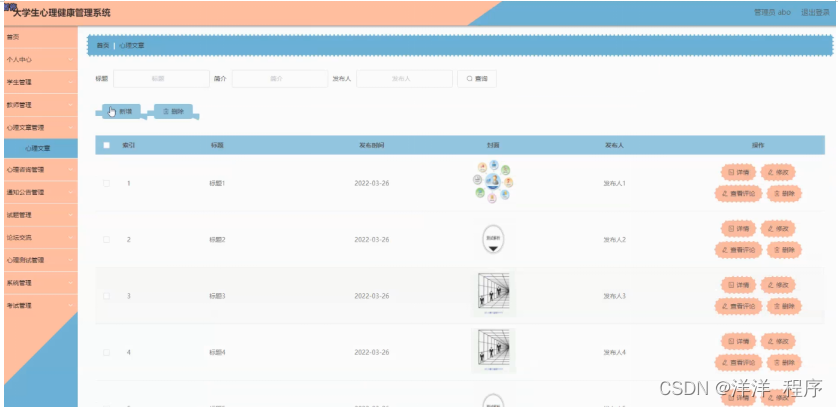
Task: Open cover thumbnail of row 标题2
Action: 493,239
